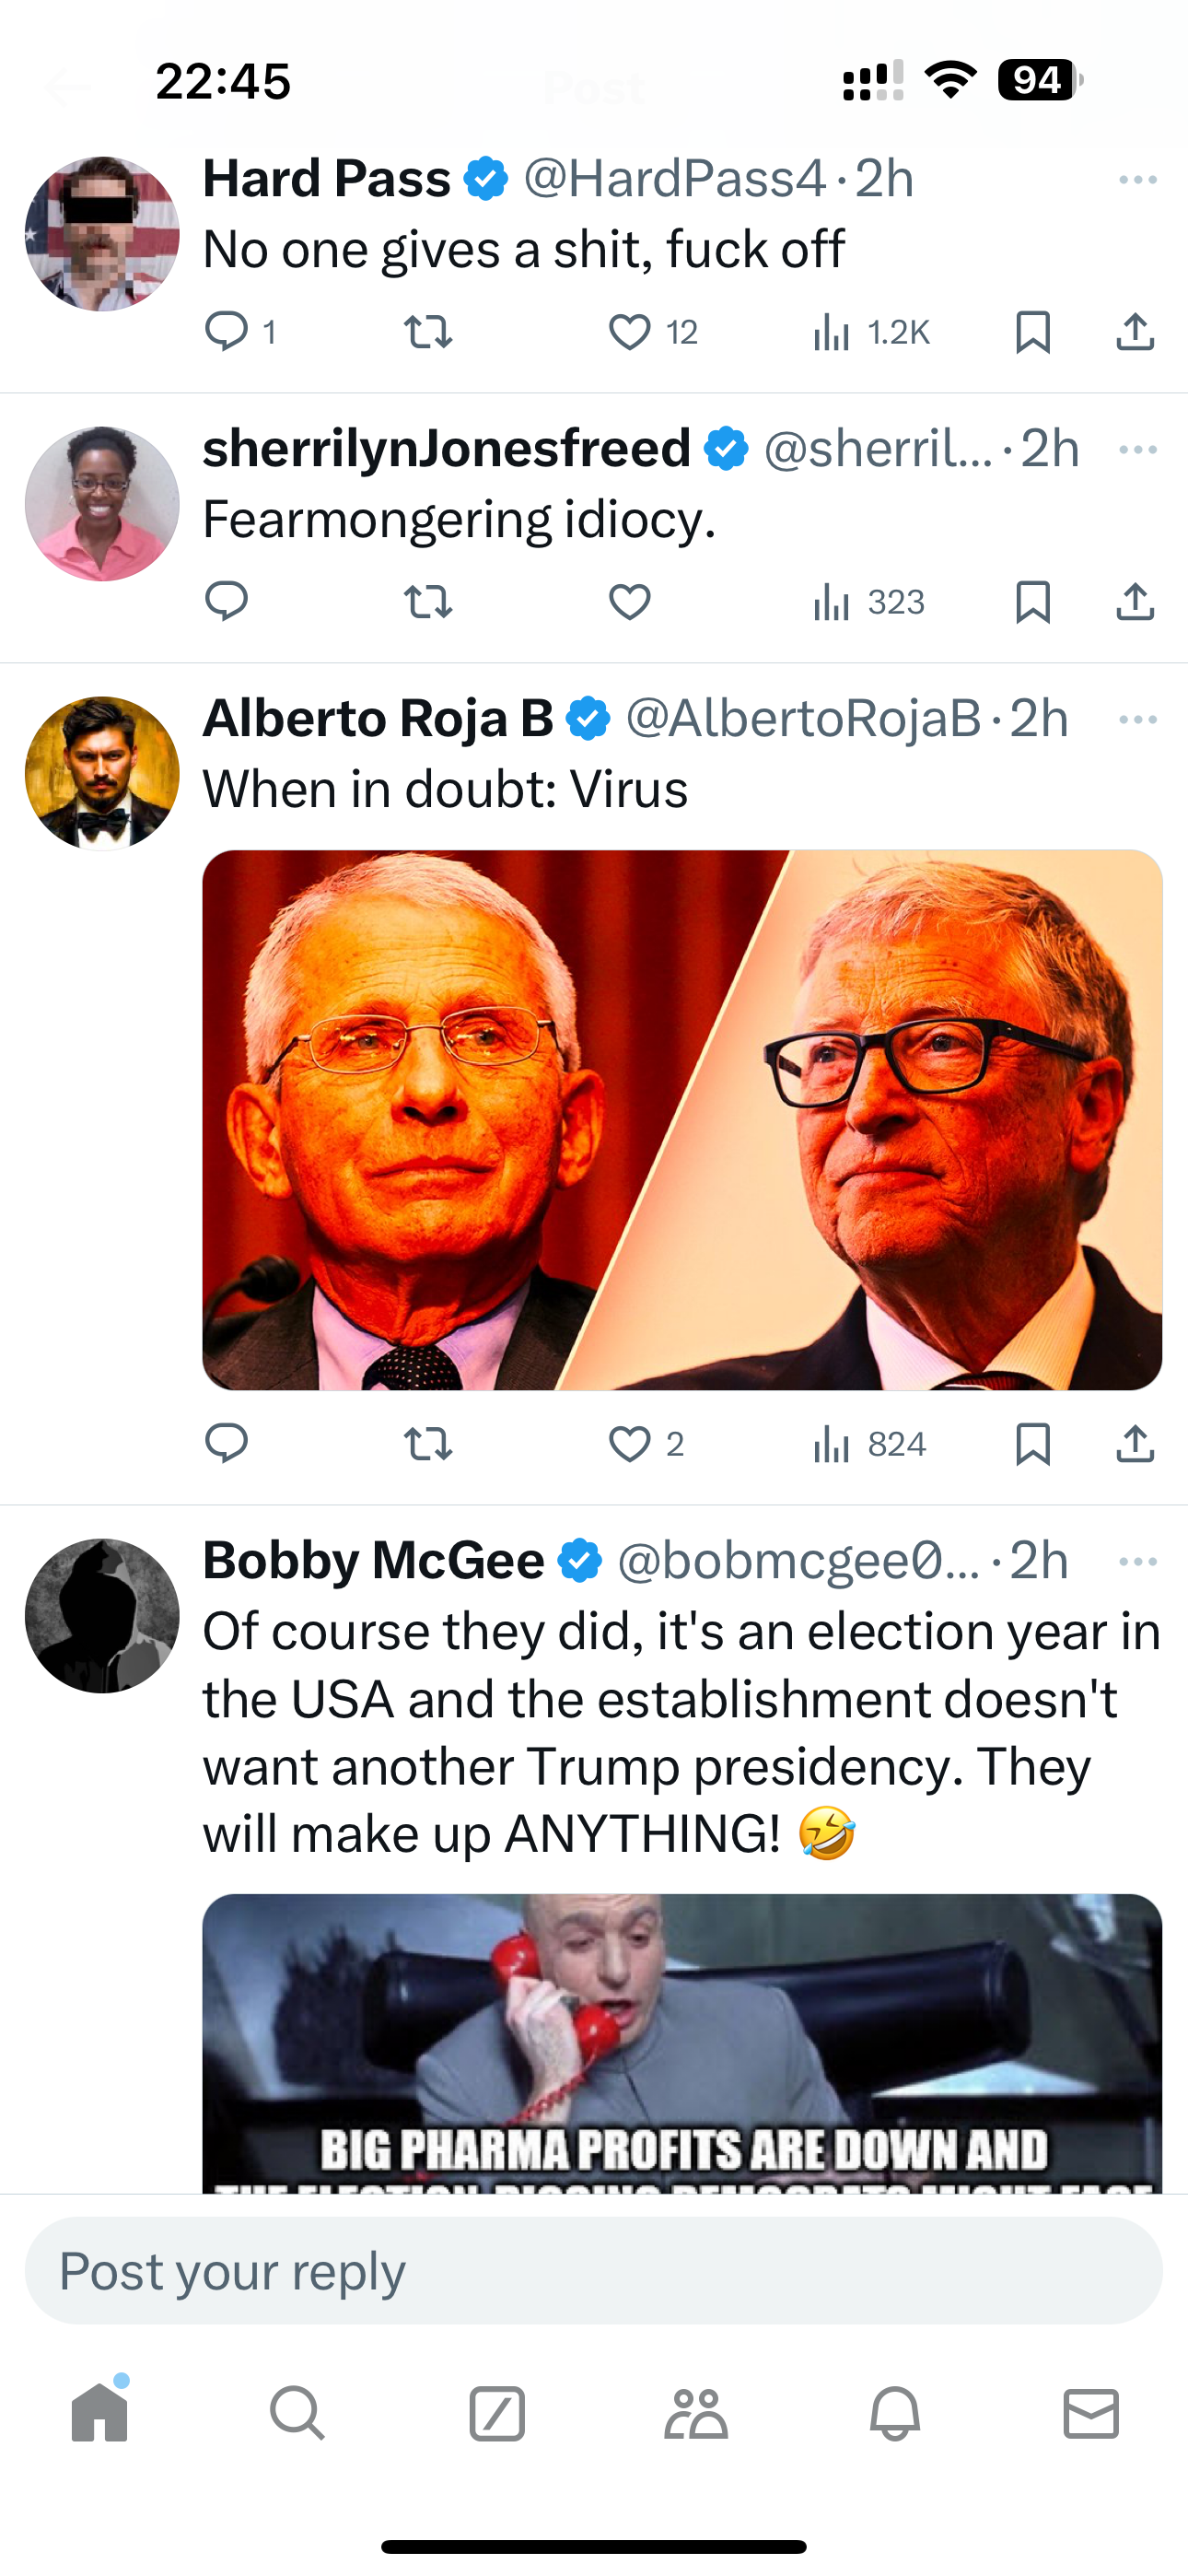Image resolution: width=1188 pixels, height=2576 pixels.
Task: Like Alberto Roja B's post
Action: [x=630, y=1444]
